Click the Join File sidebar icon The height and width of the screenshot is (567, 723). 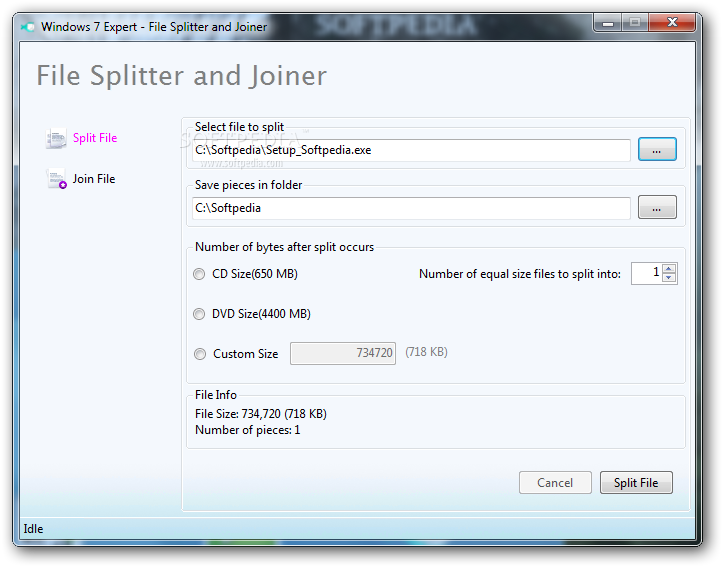[x=56, y=179]
